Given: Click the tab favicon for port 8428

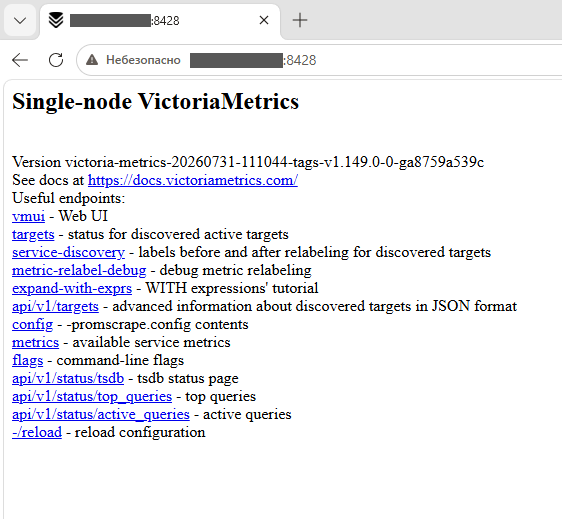Looking at the screenshot, I should coord(56,20).
